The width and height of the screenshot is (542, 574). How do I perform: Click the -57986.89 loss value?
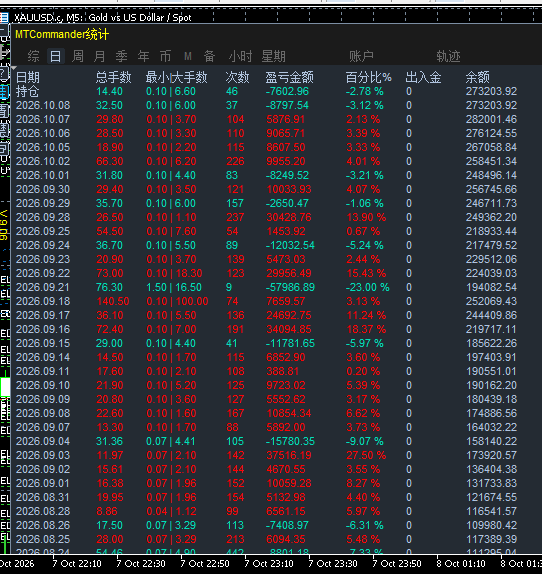pos(290,287)
